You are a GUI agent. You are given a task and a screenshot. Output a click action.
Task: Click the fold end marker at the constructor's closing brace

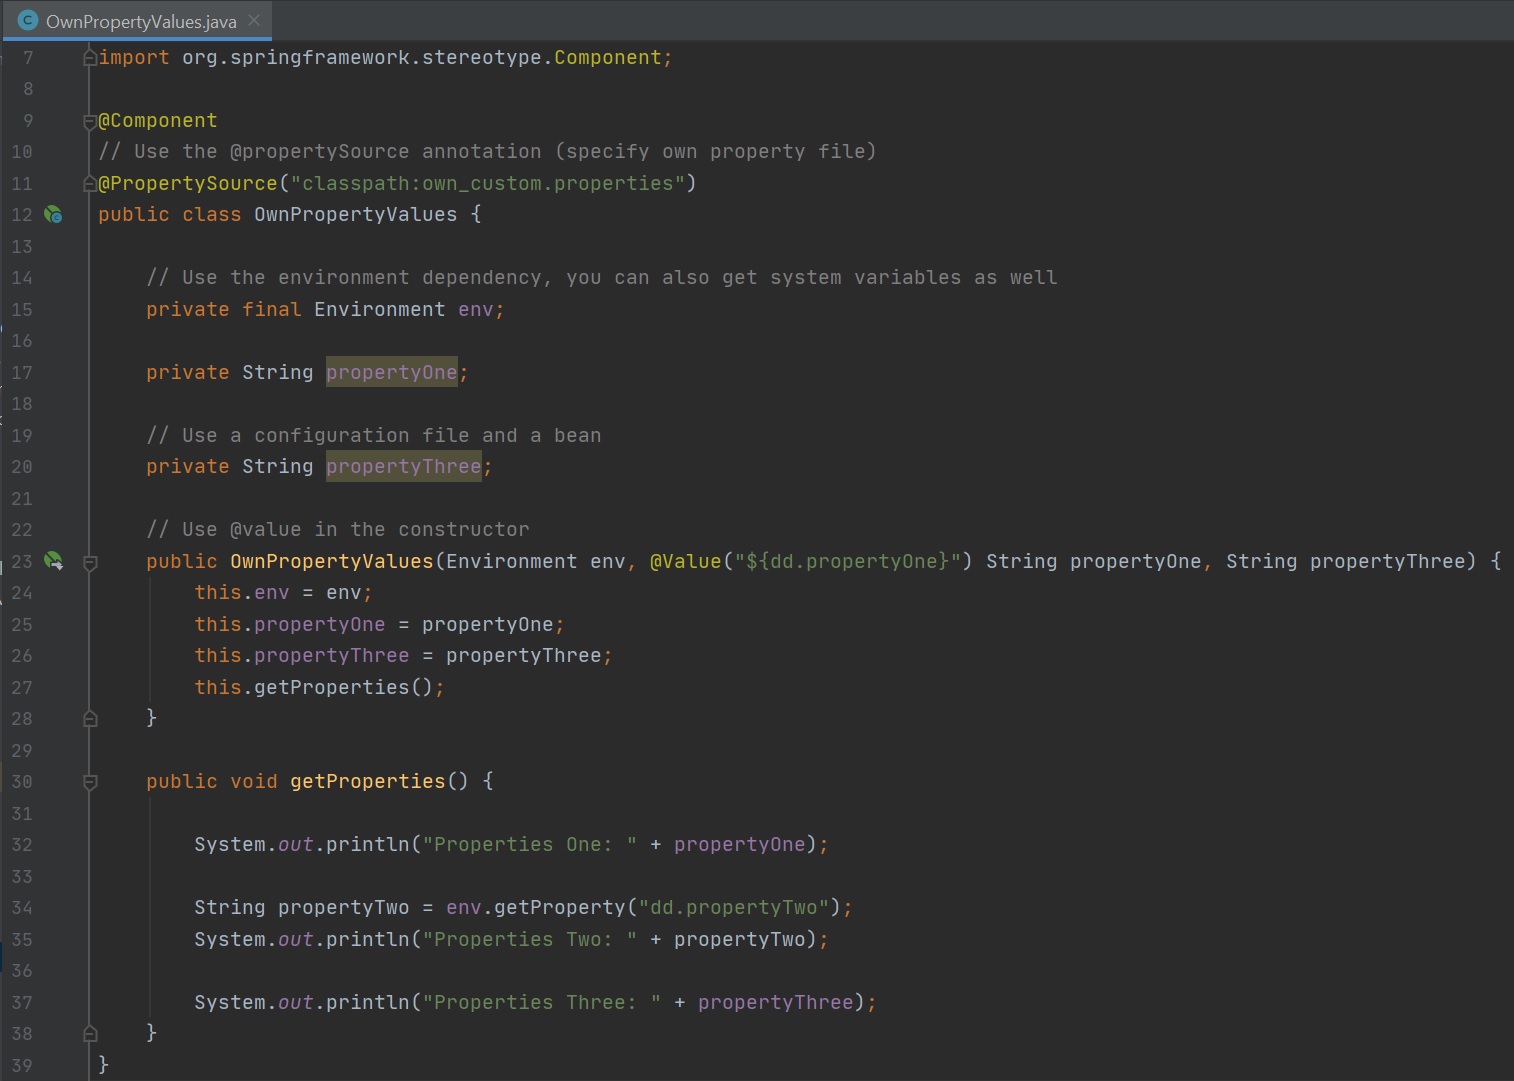[x=90, y=718]
